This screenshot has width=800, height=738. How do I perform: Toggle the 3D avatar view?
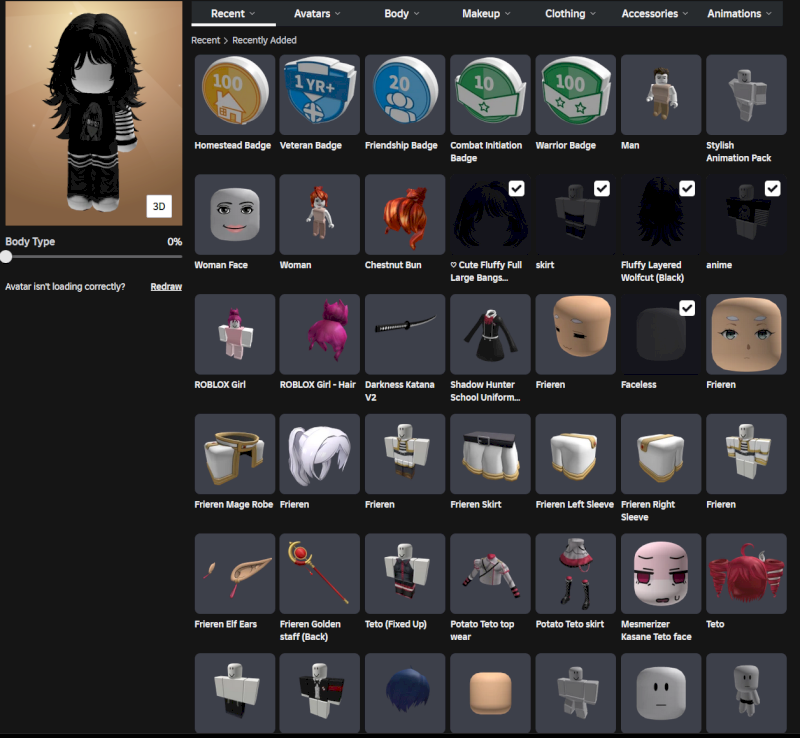coord(159,206)
